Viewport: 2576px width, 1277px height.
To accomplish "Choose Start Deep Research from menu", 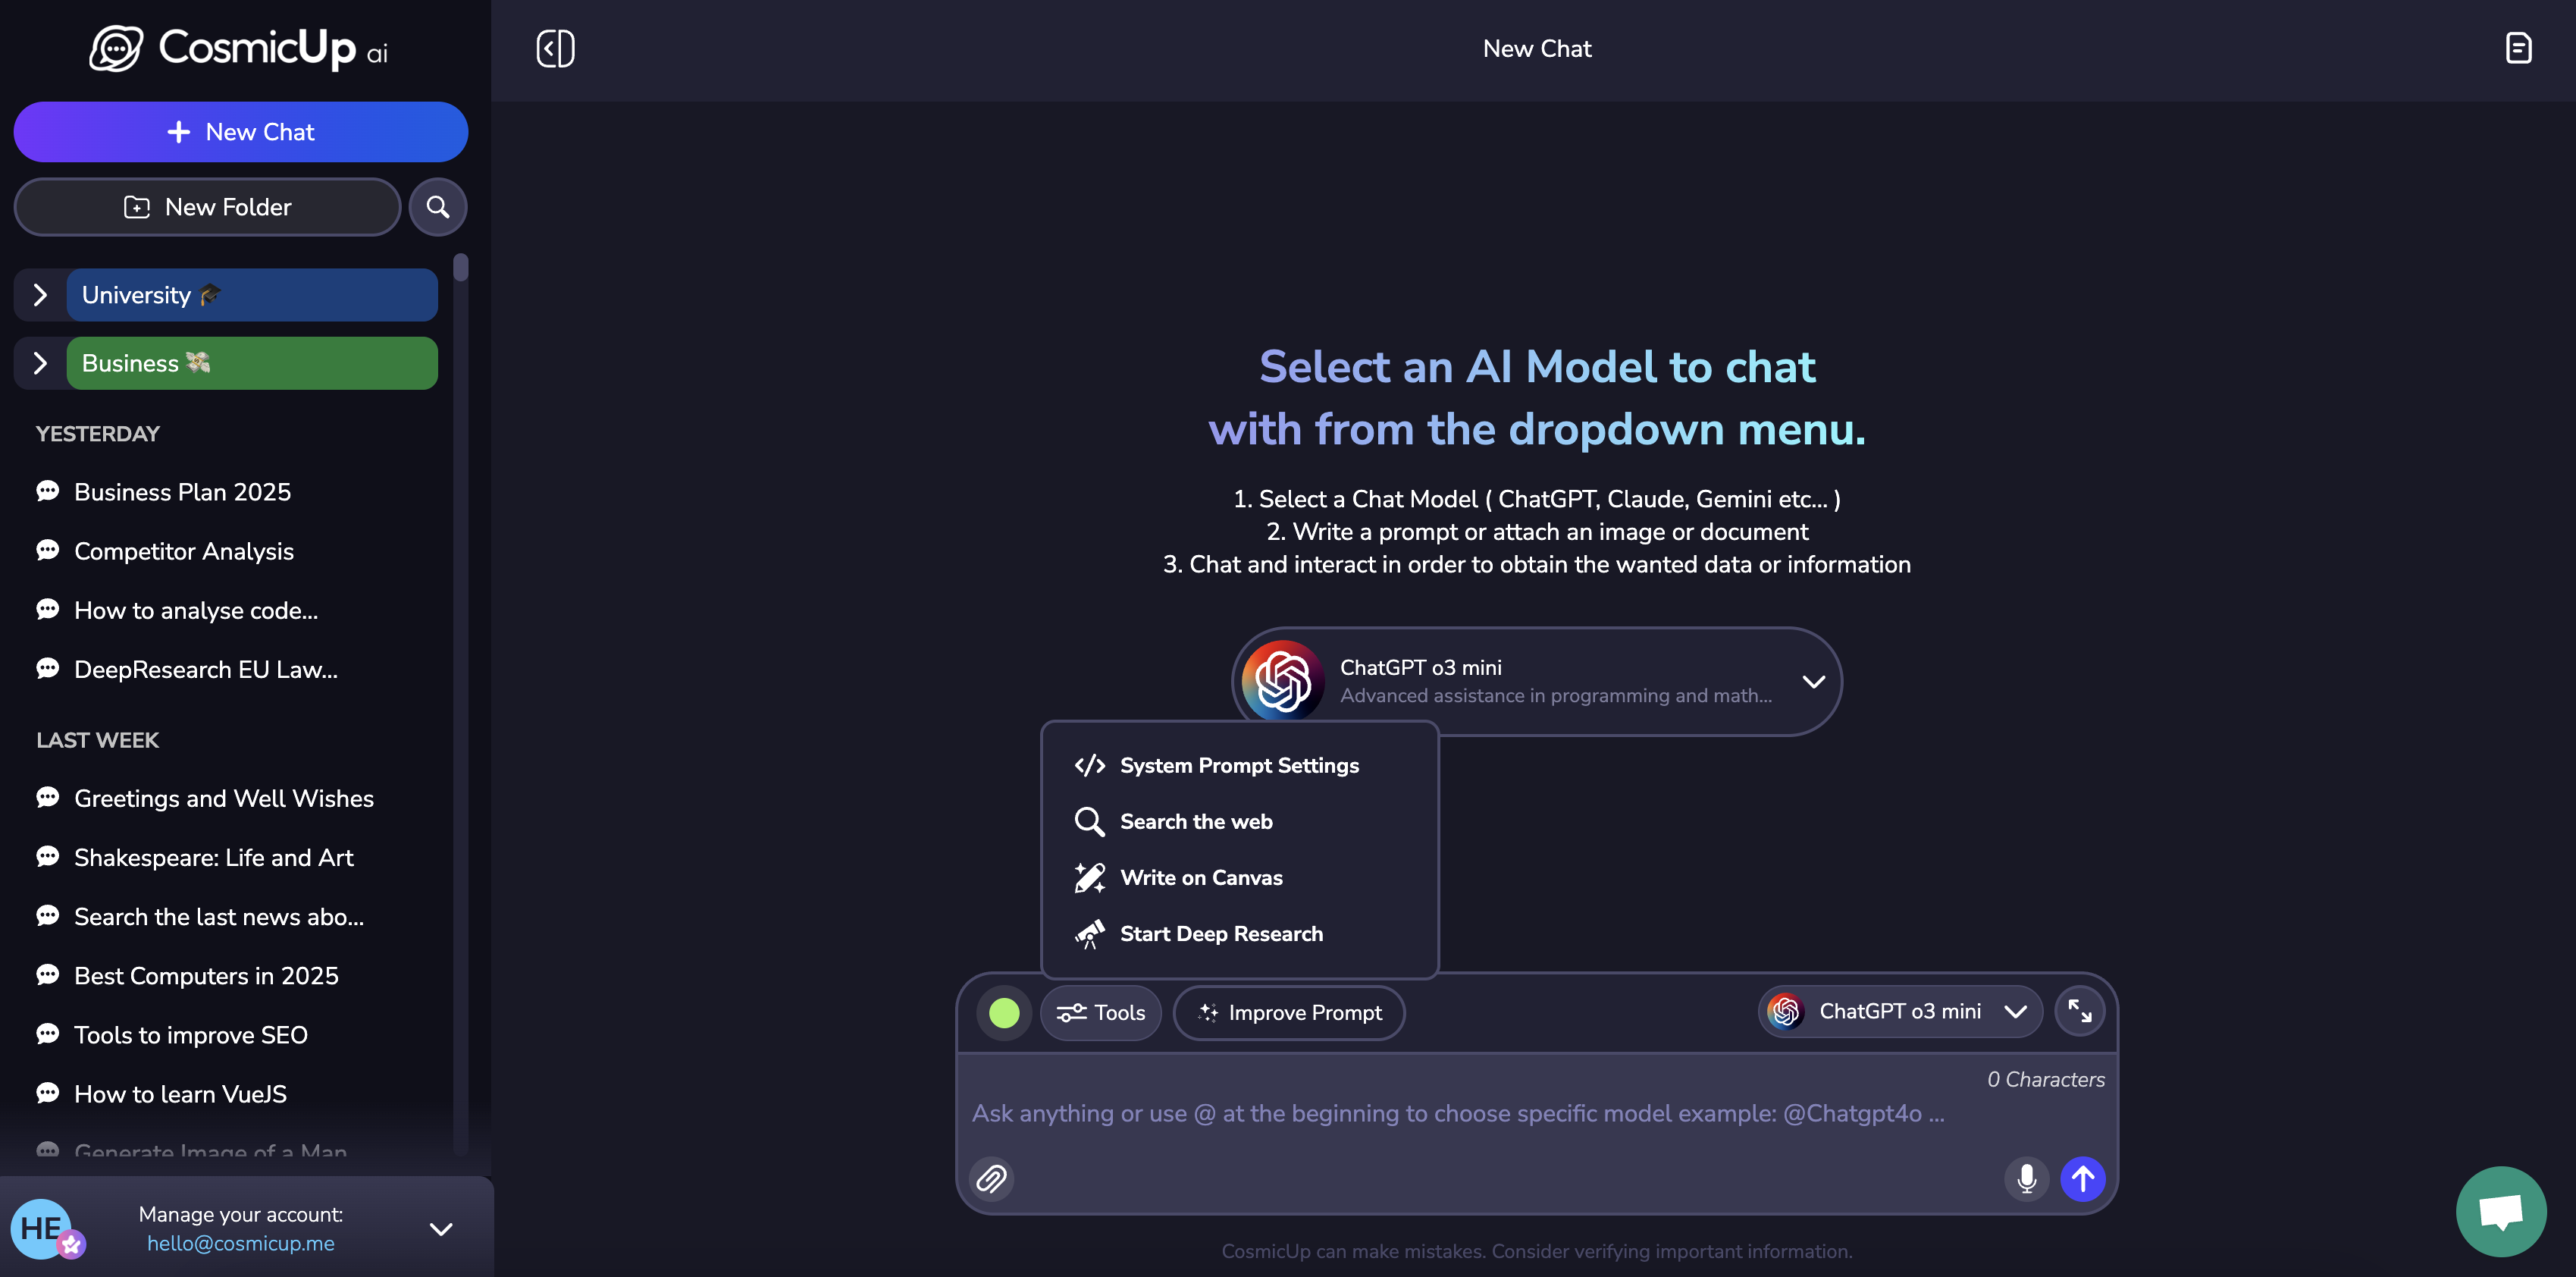I will coord(1221,933).
